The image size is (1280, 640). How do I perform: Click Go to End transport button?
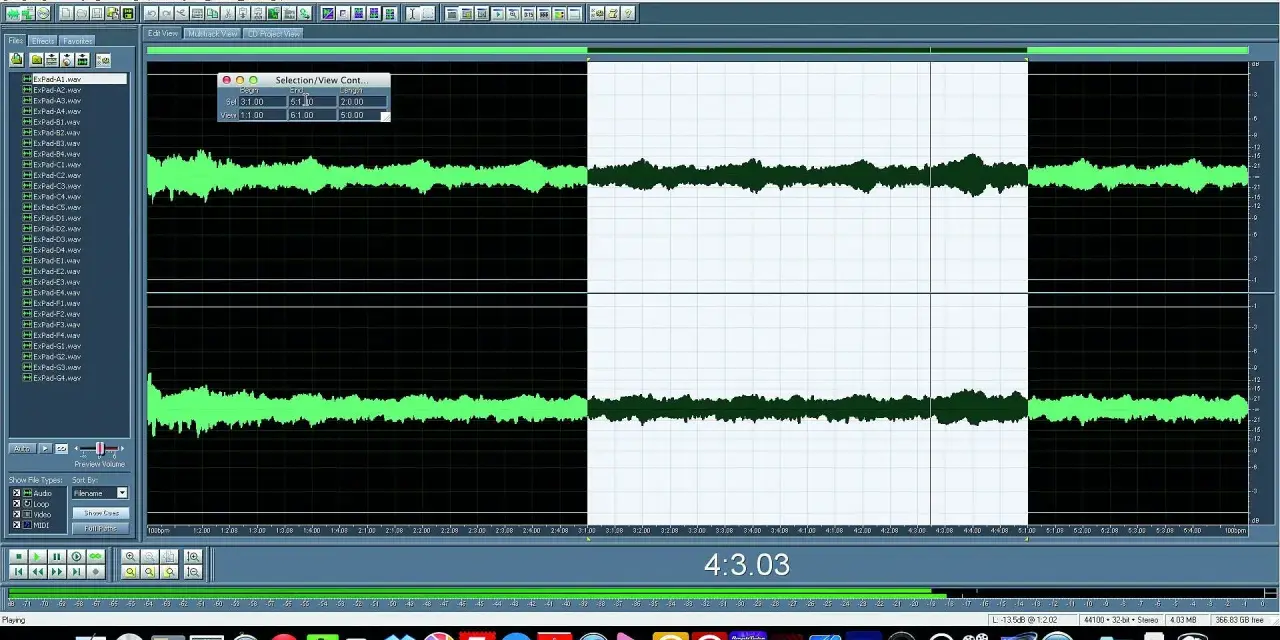[x=76, y=572]
